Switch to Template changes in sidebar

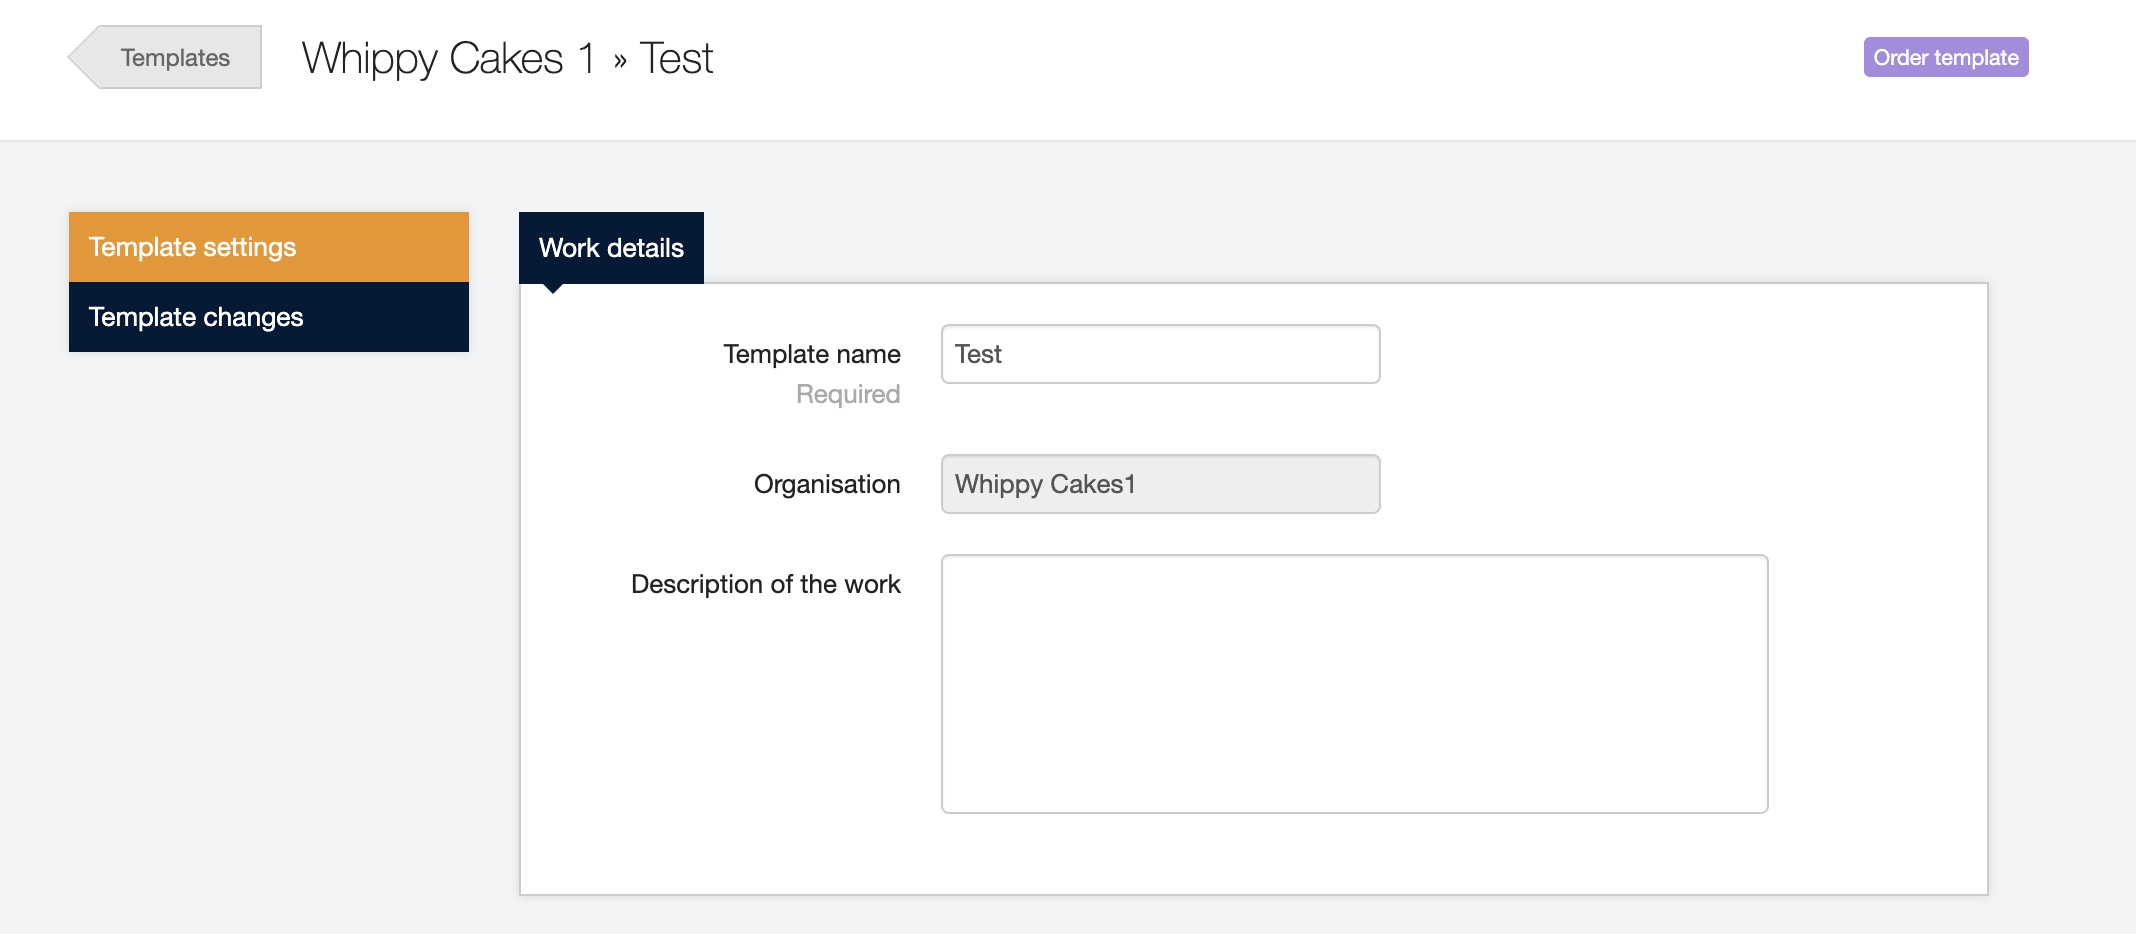click(268, 317)
